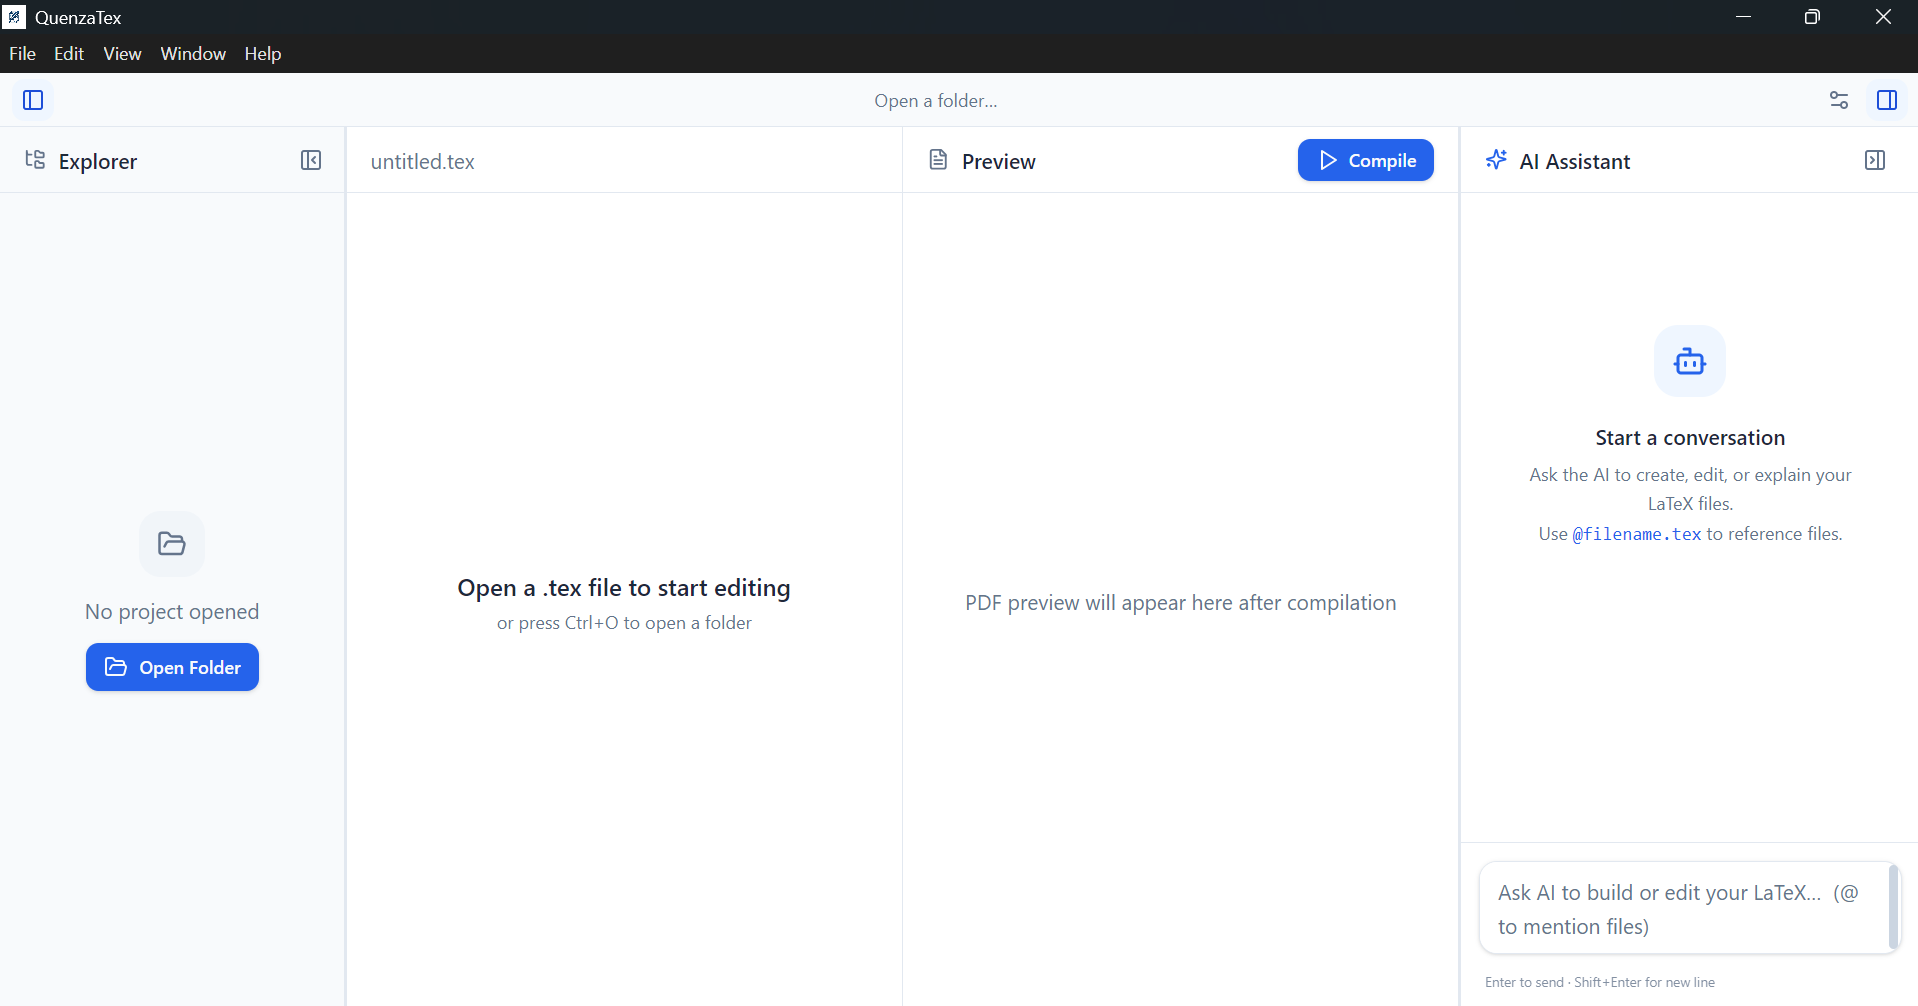1918x1006 pixels.
Task: Open the File menu
Action: coord(22,54)
